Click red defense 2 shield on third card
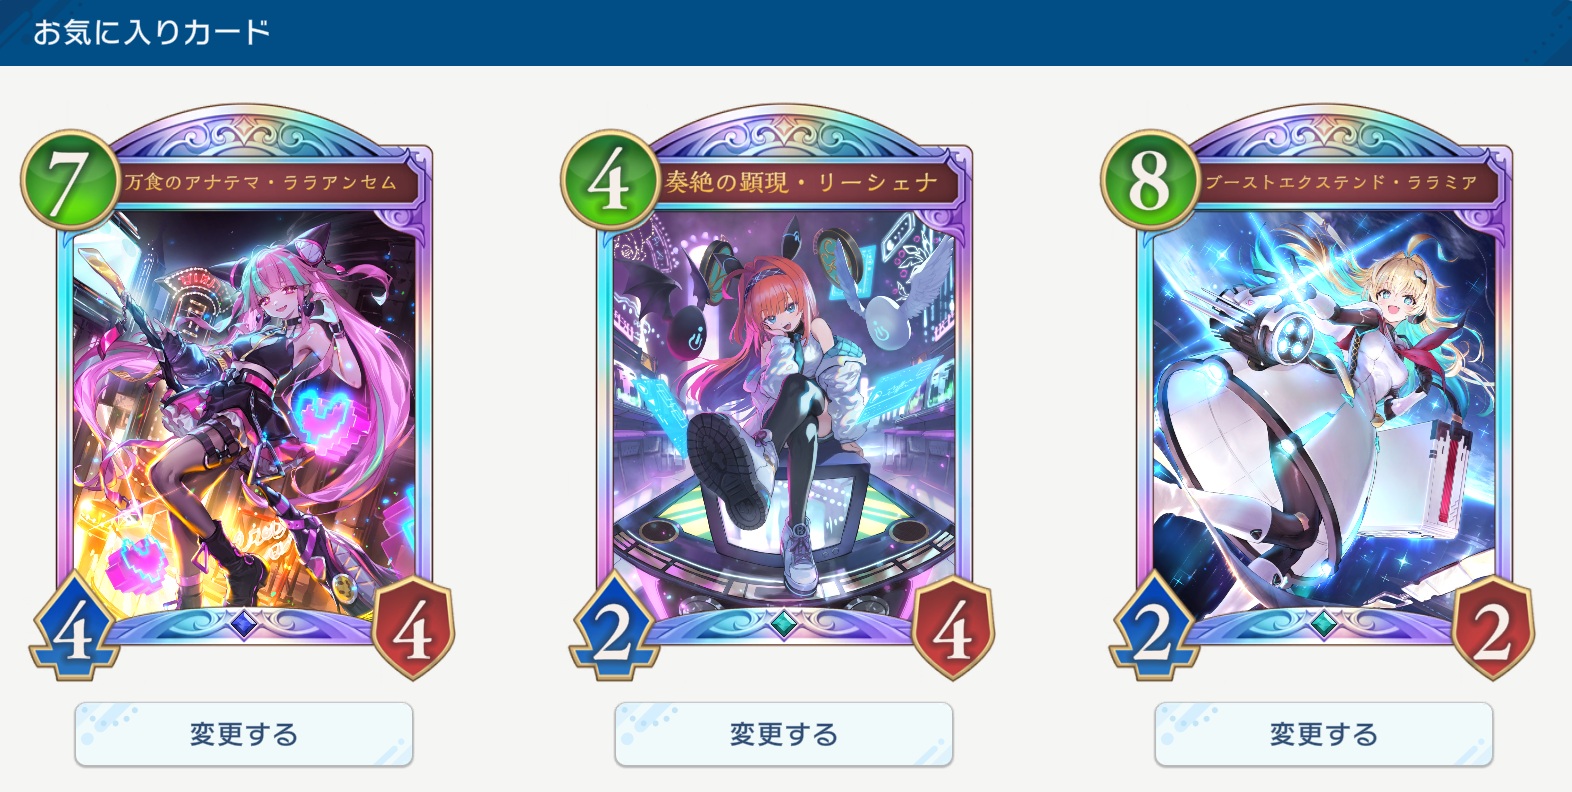1572x792 pixels. tap(1492, 628)
